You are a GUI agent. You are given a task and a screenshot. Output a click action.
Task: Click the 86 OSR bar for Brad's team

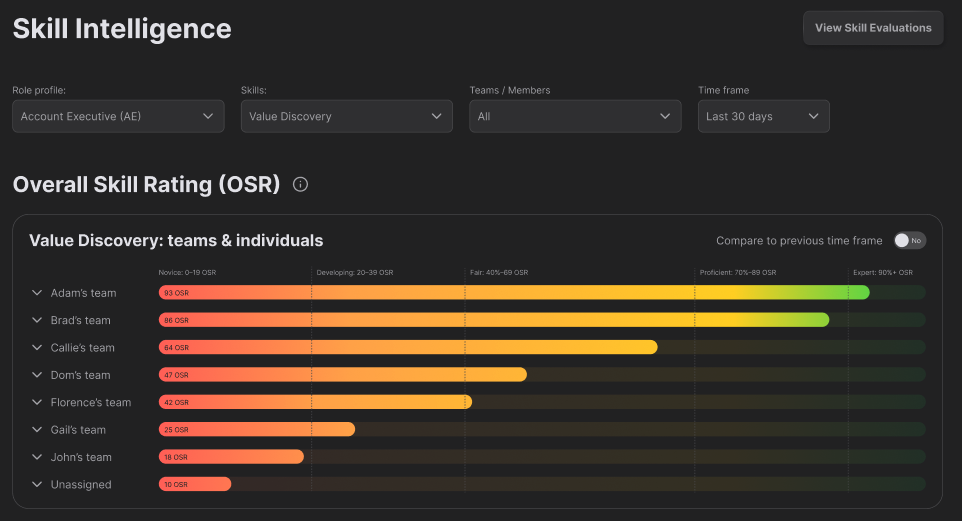(x=494, y=320)
